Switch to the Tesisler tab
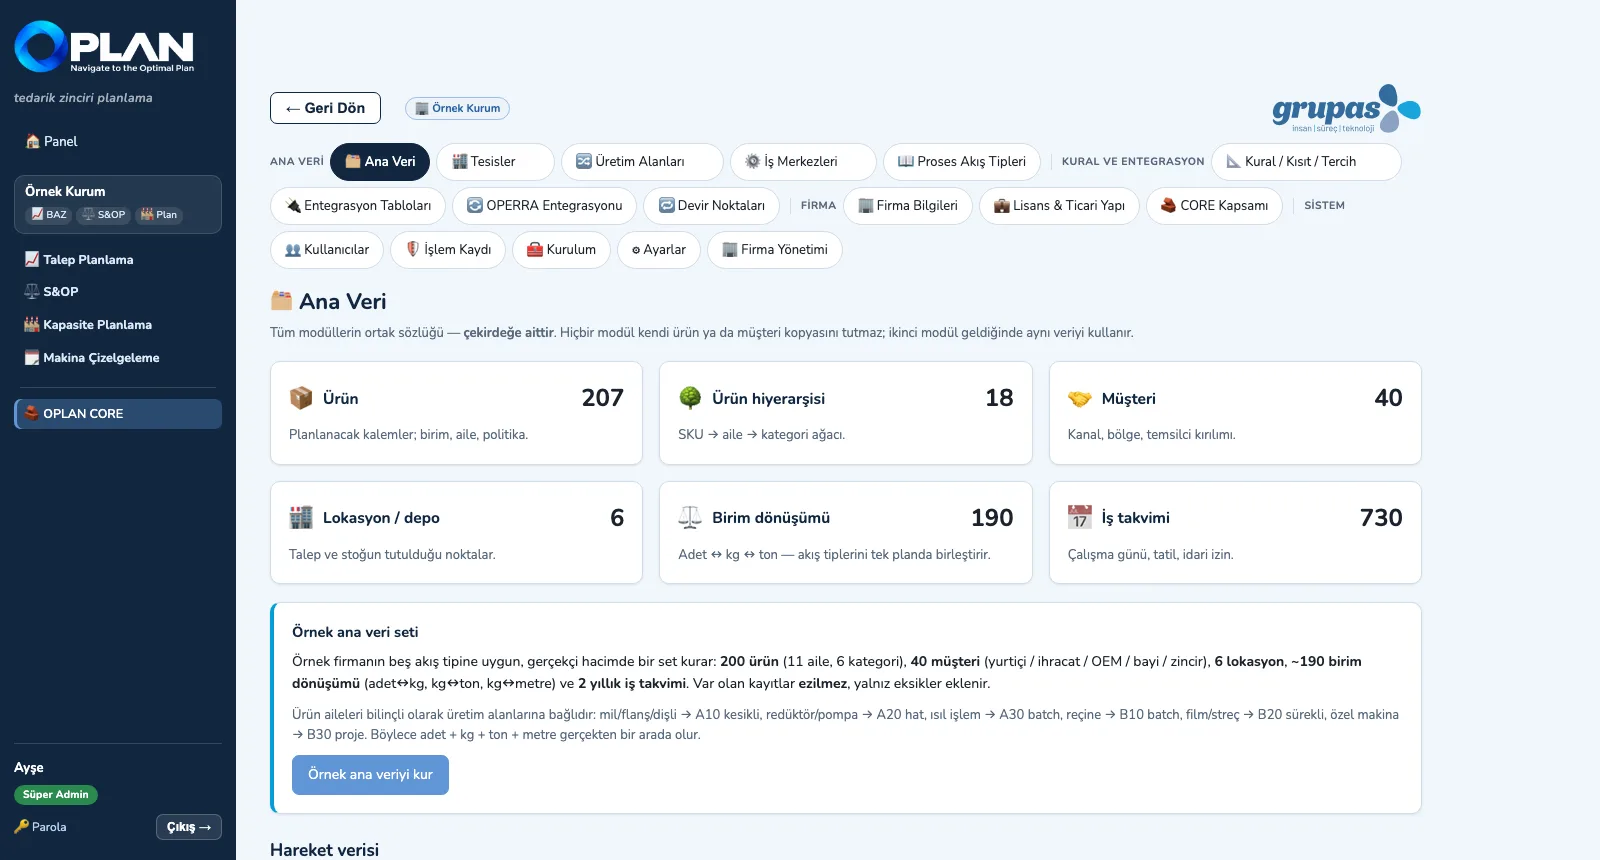The image size is (1600, 860). pyautogui.click(x=495, y=162)
